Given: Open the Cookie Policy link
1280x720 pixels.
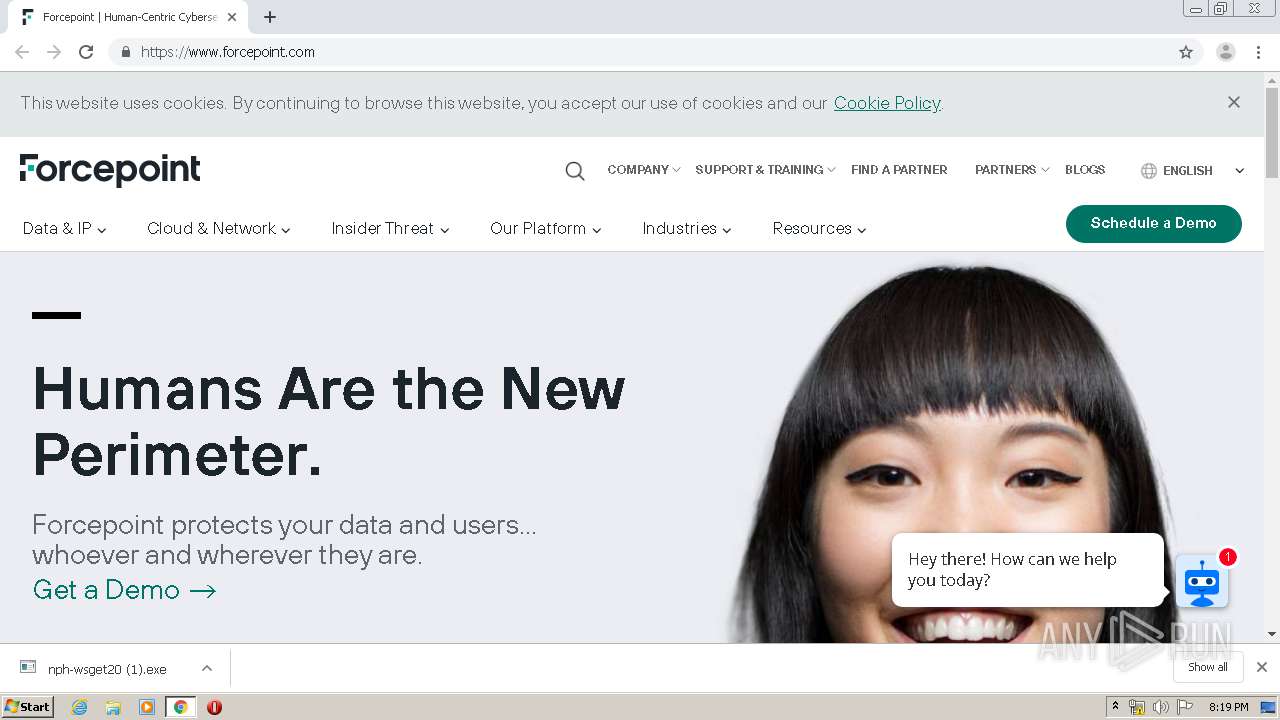Looking at the screenshot, I should pos(887,103).
